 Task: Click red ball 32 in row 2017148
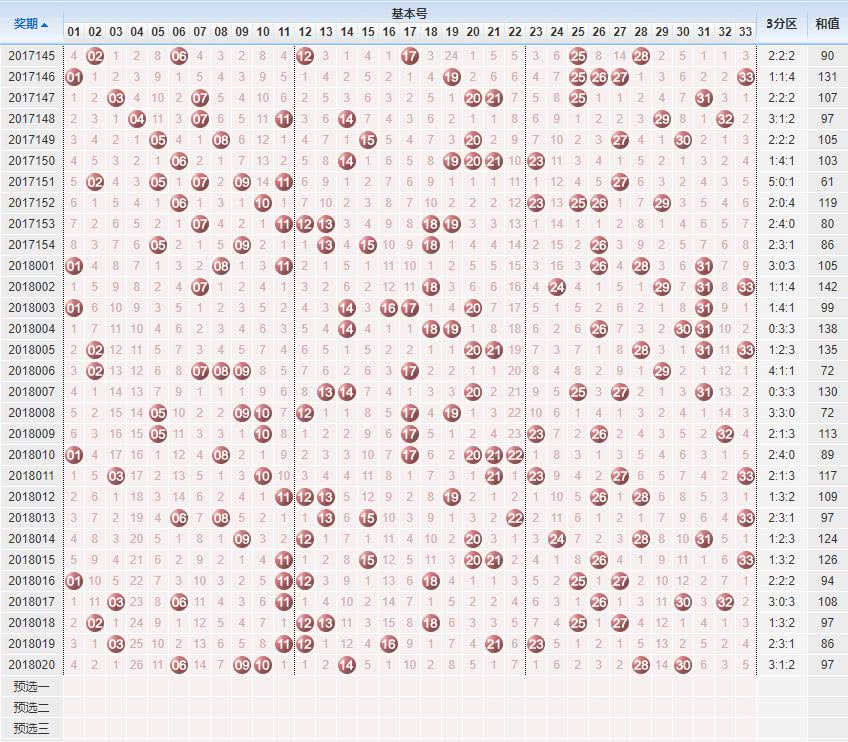point(725,119)
